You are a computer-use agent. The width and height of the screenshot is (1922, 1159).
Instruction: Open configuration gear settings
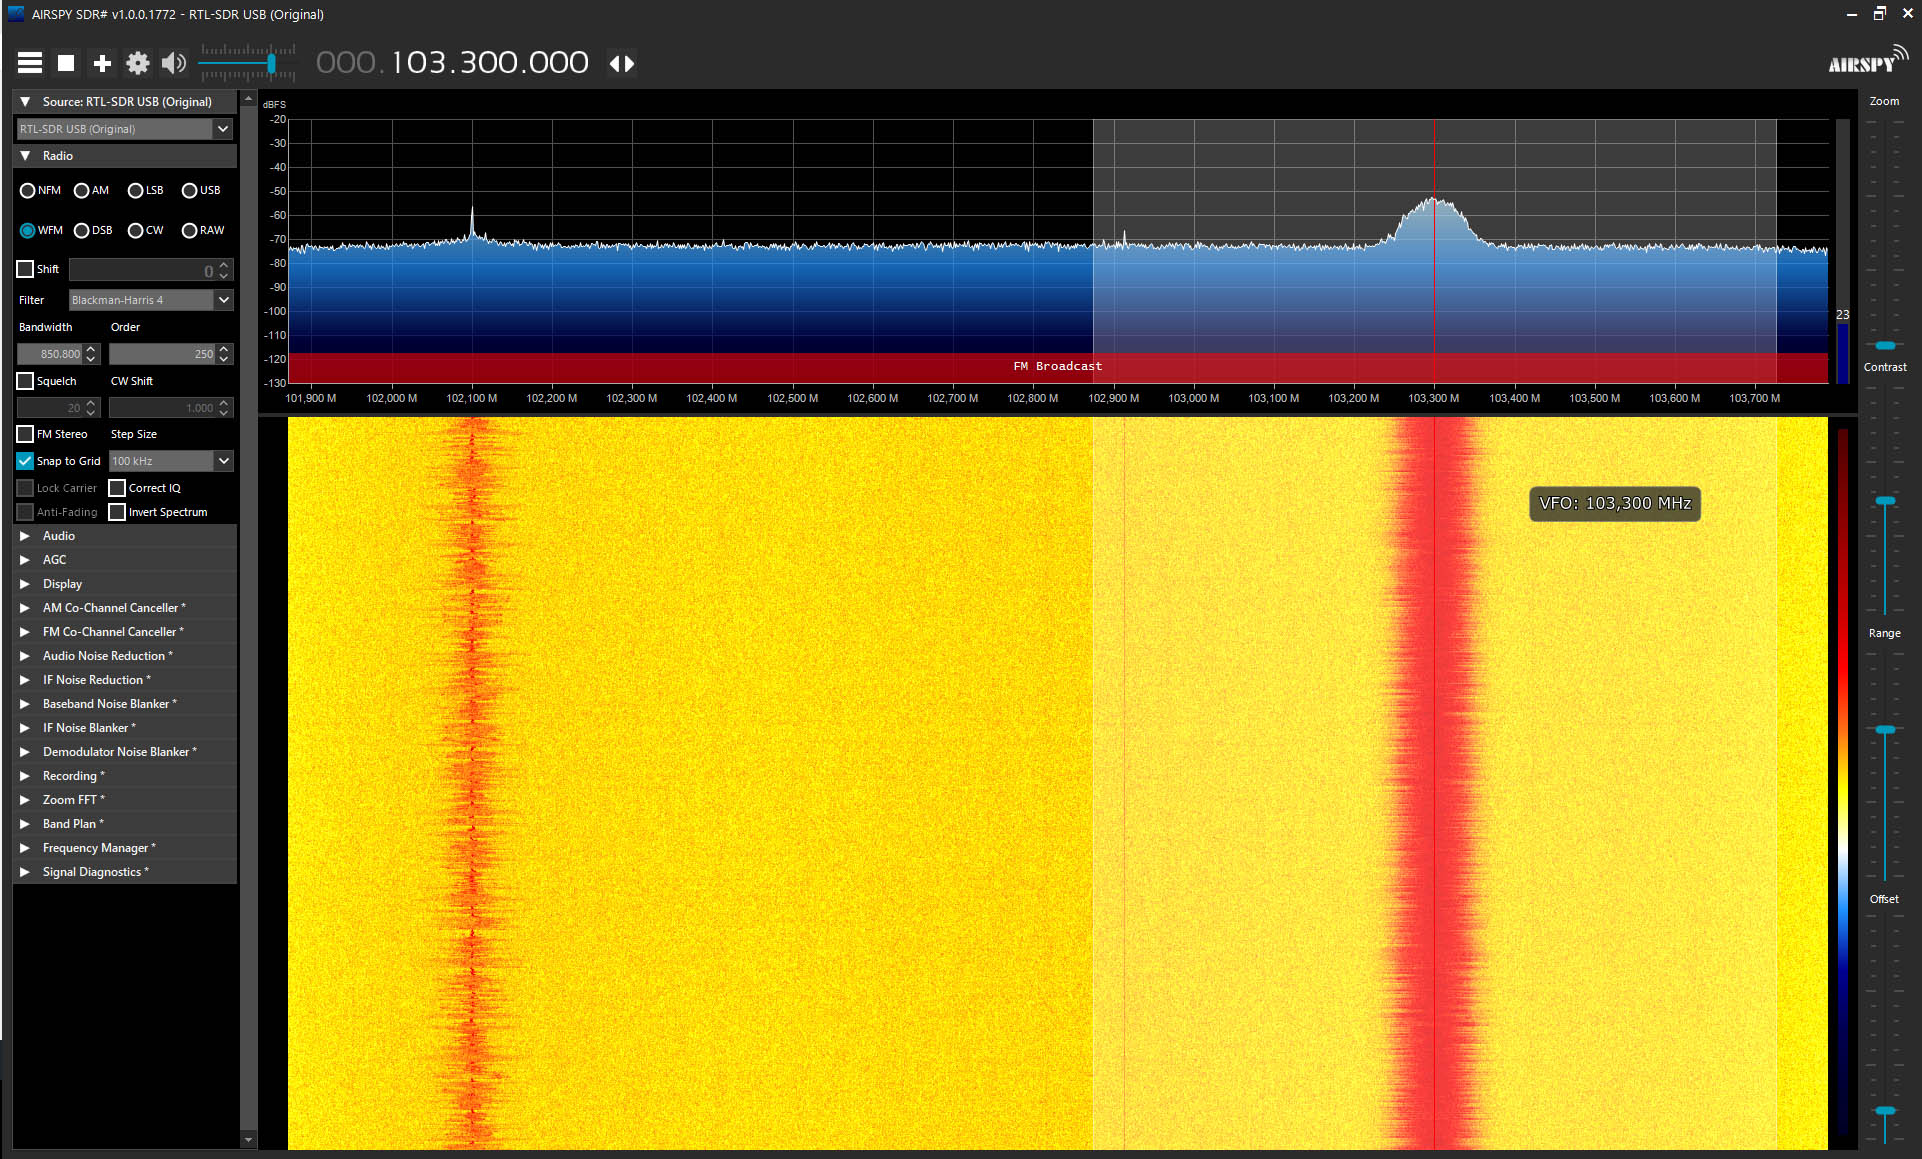coord(138,63)
